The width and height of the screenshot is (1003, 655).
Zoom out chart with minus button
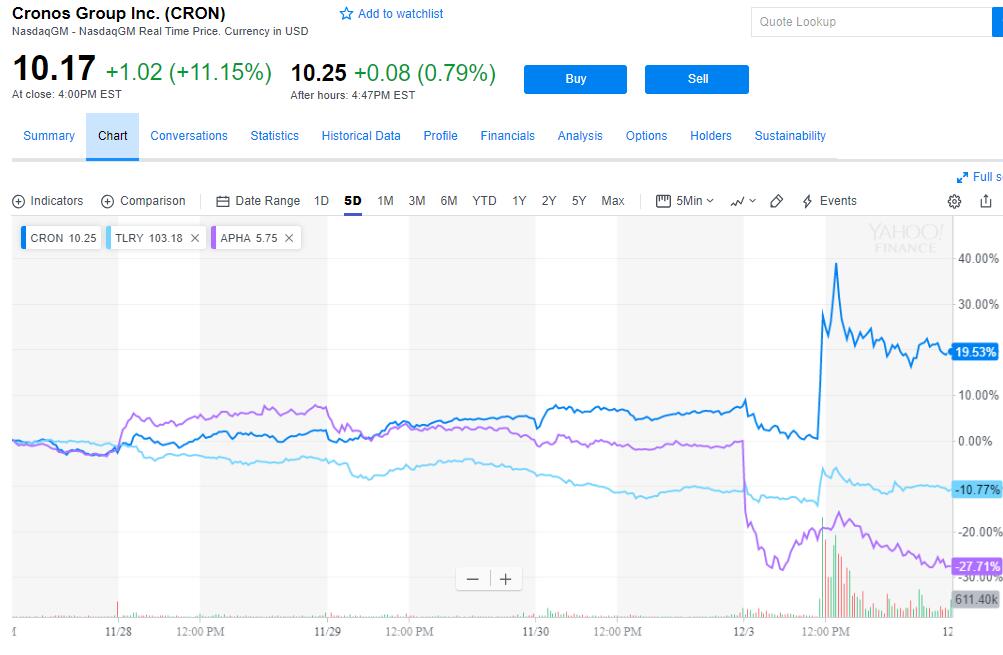[x=473, y=580]
